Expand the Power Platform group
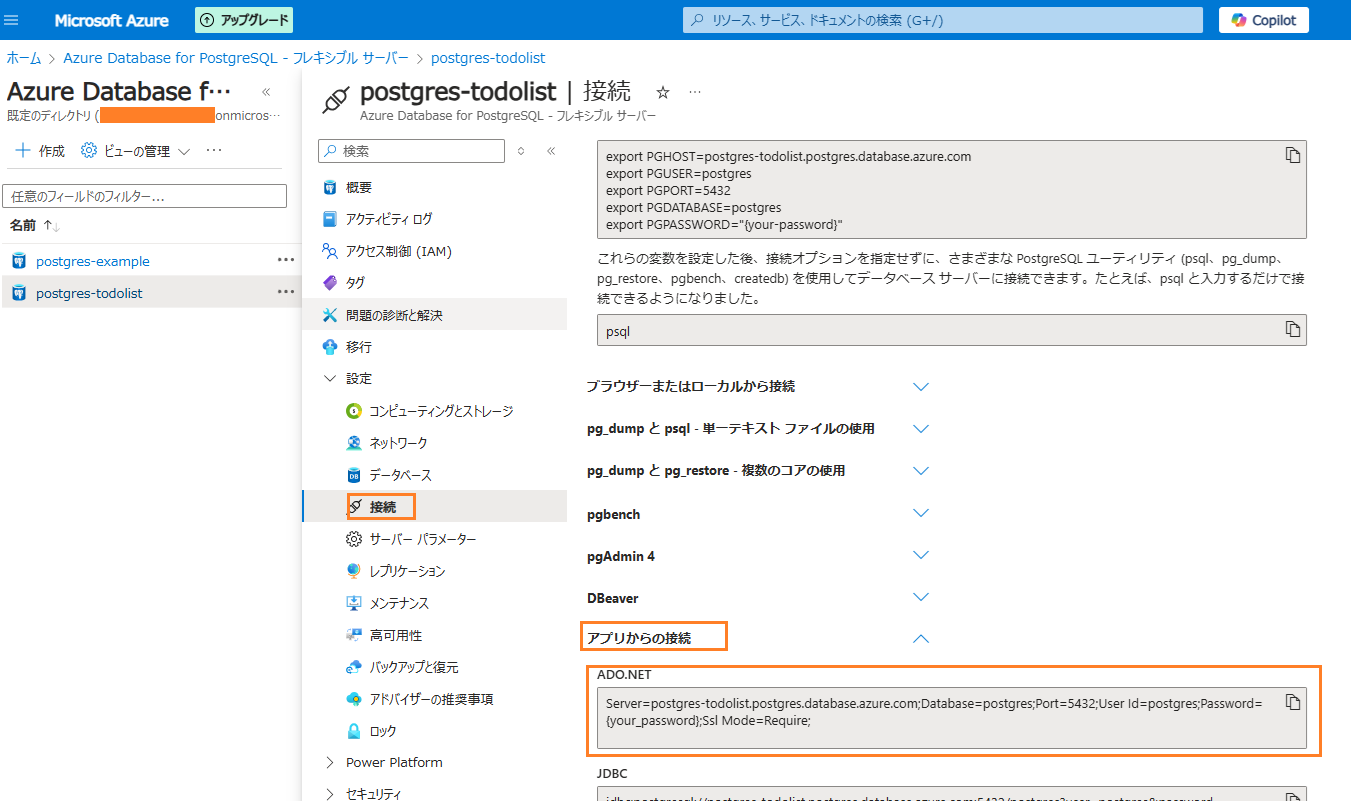The height and width of the screenshot is (801, 1351). [330, 762]
